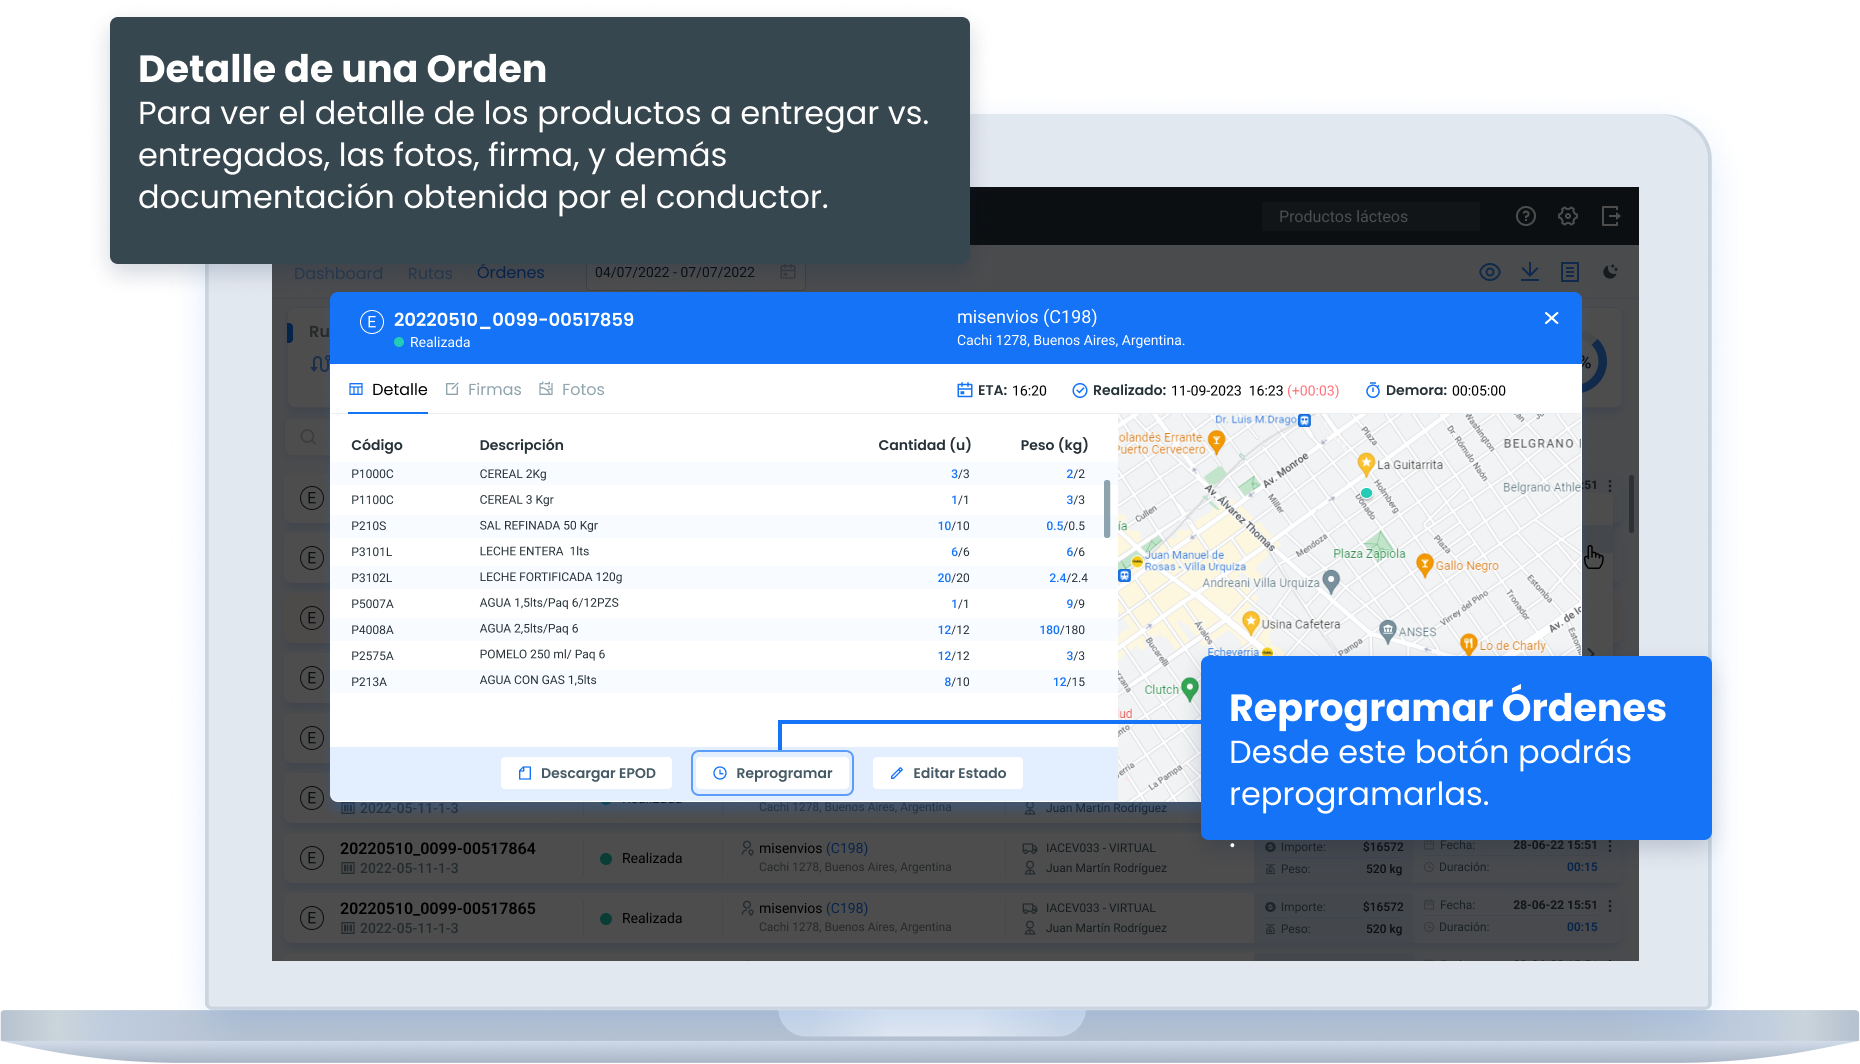Click the Descargar EPOD button
1860x1064 pixels.
[586, 773]
